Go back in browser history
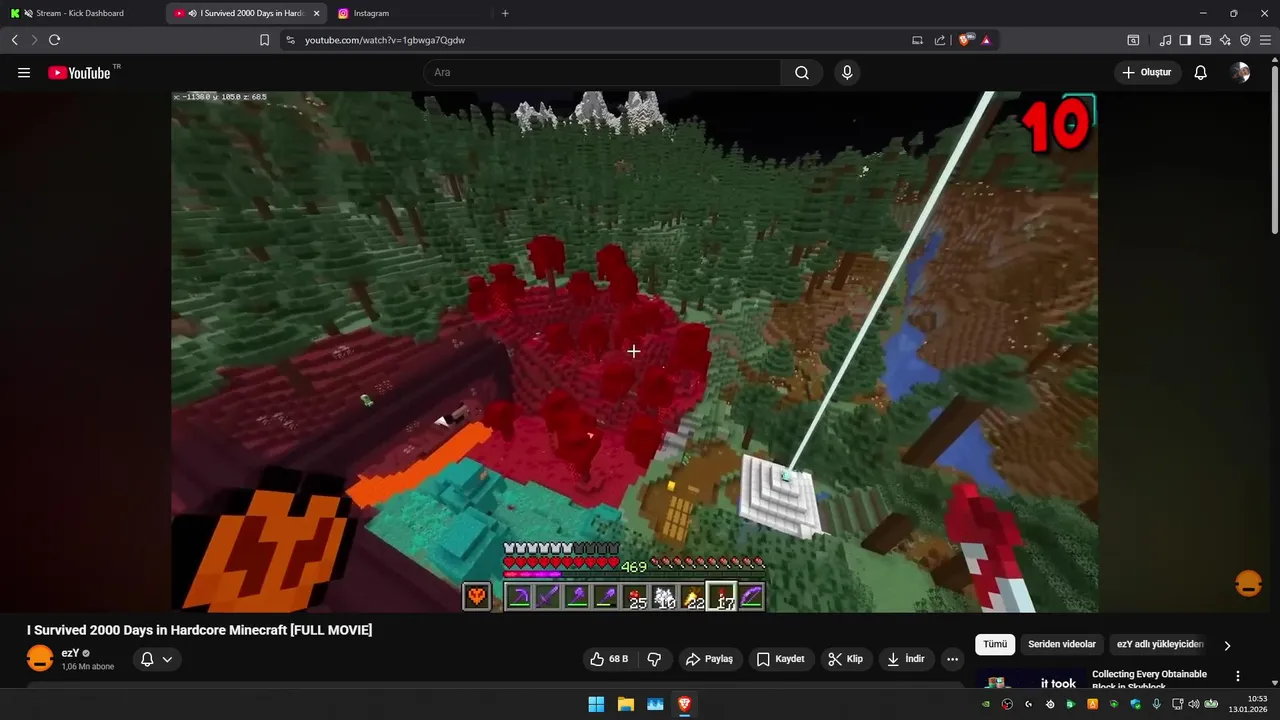Viewport: 1280px width, 720px height. tap(15, 40)
